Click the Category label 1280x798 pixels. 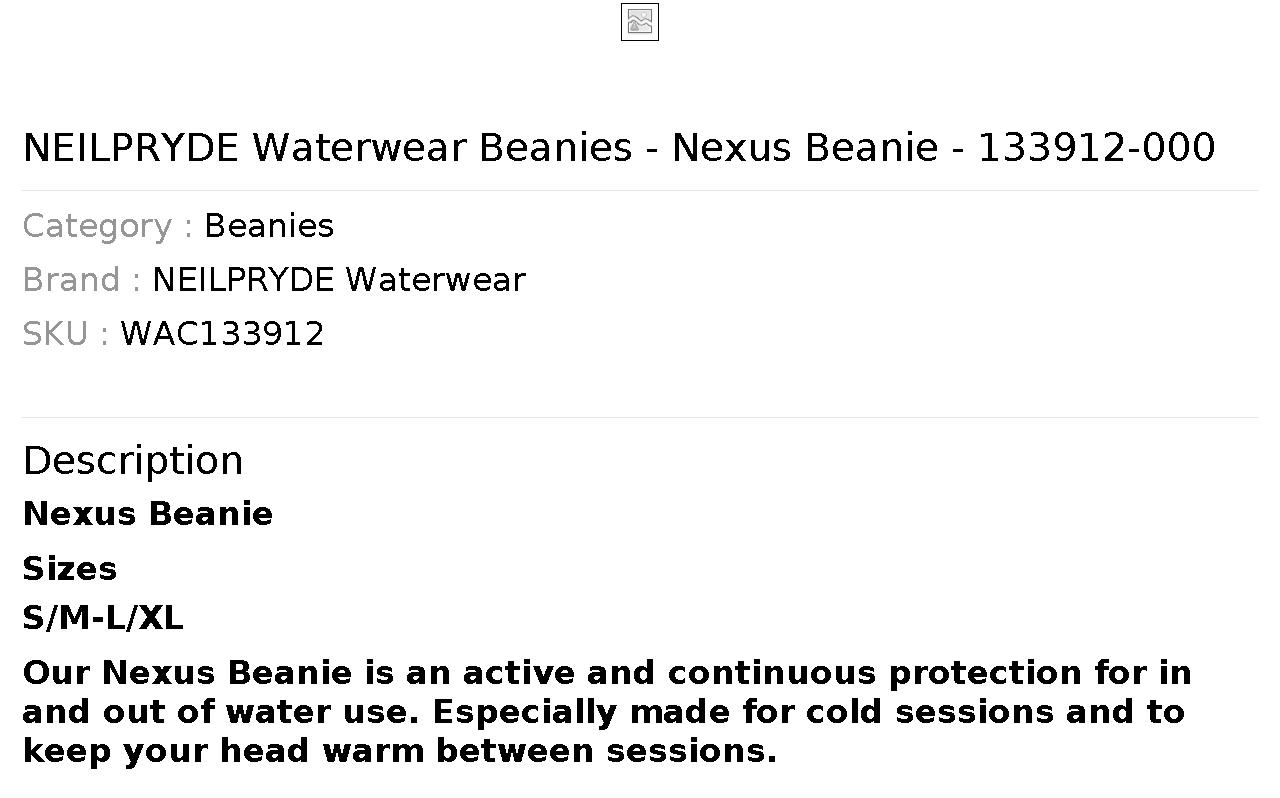point(108,227)
